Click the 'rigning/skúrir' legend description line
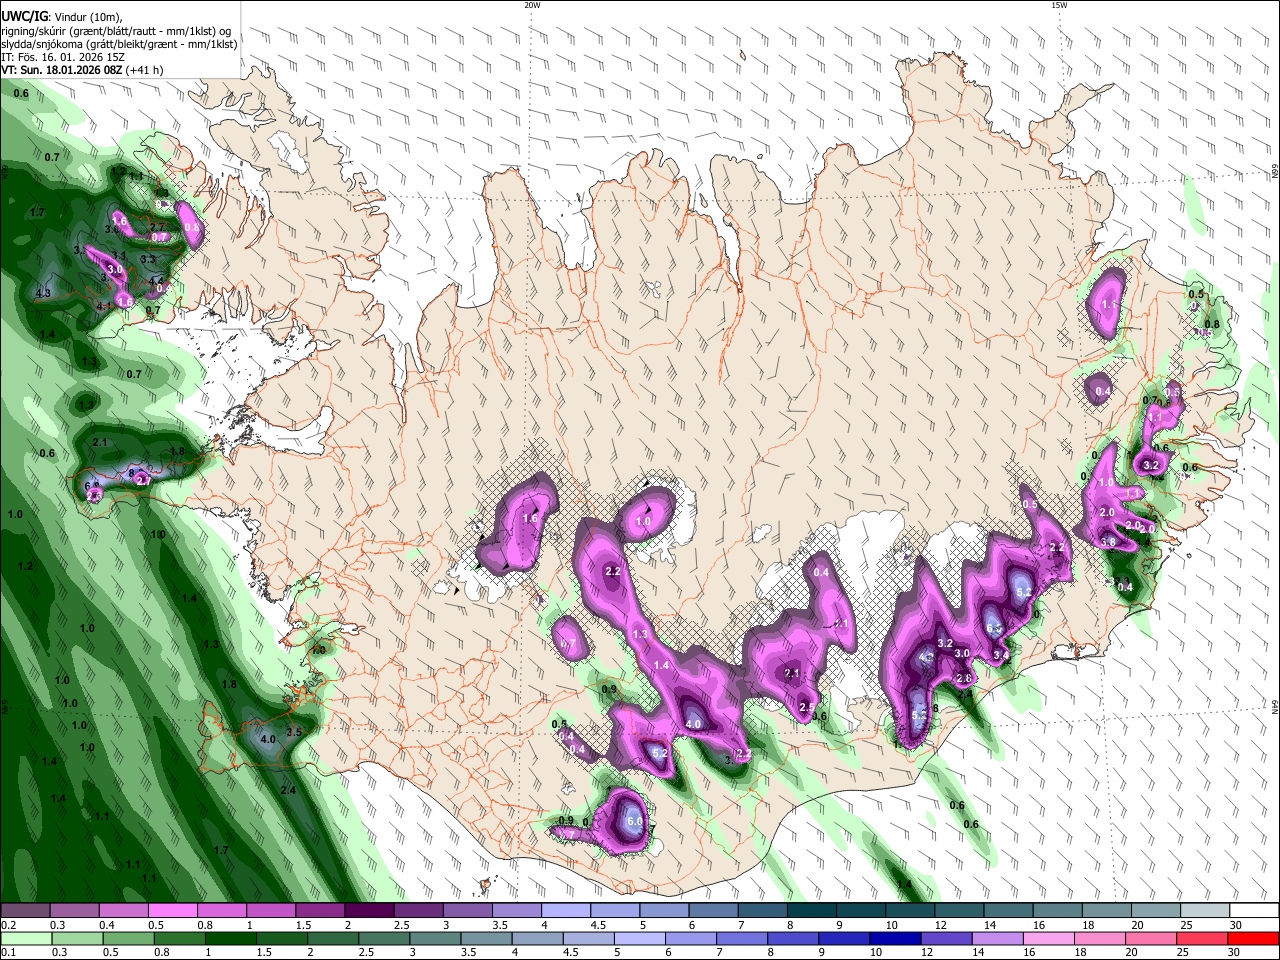The image size is (1280, 960). coord(116,31)
